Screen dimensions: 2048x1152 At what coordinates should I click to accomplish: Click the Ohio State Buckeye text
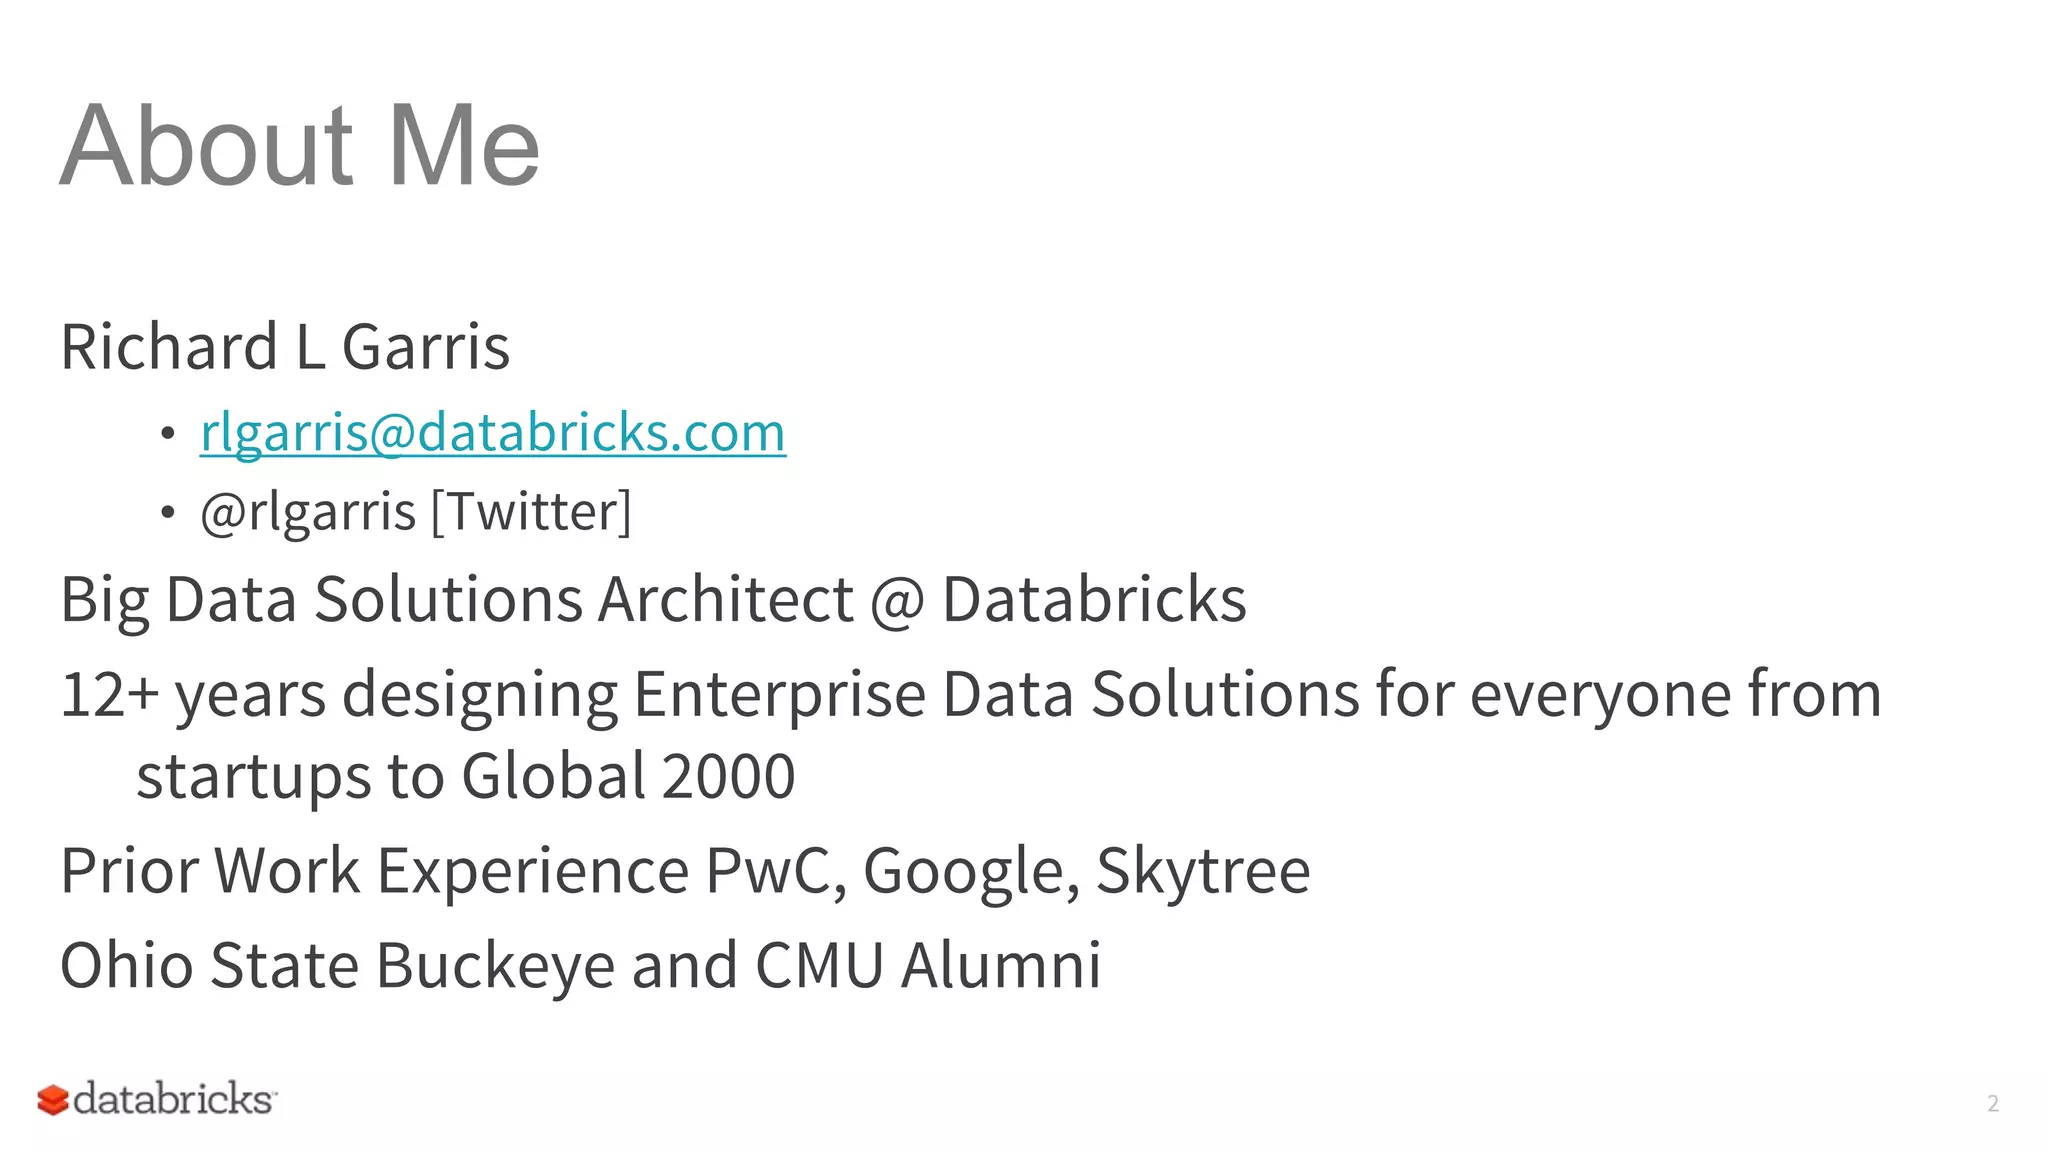337,965
